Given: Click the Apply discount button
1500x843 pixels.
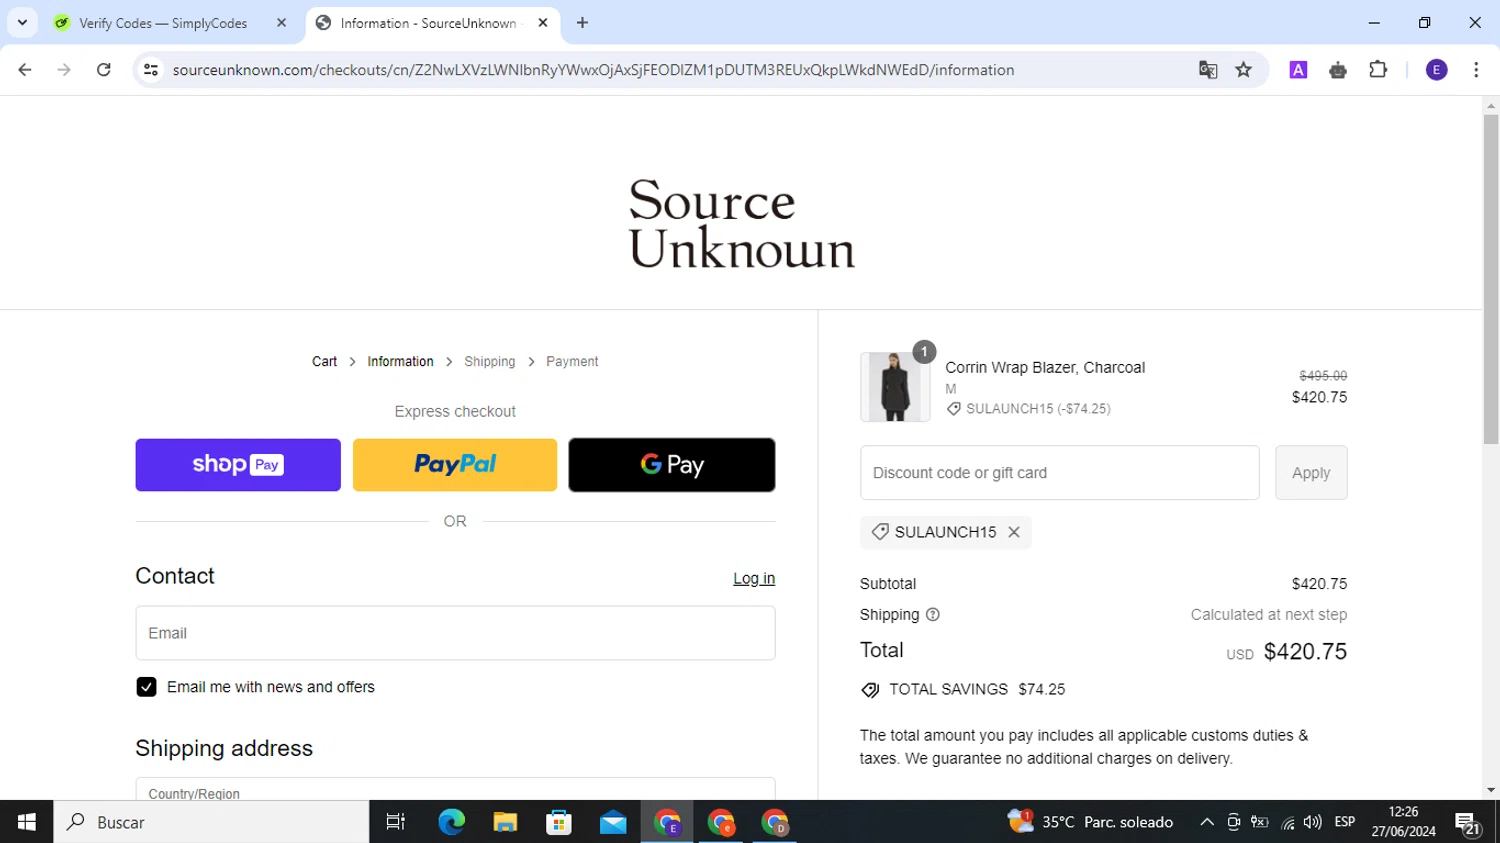Looking at the screenshot, I should pyautogui.click(x=1311, y=473).
